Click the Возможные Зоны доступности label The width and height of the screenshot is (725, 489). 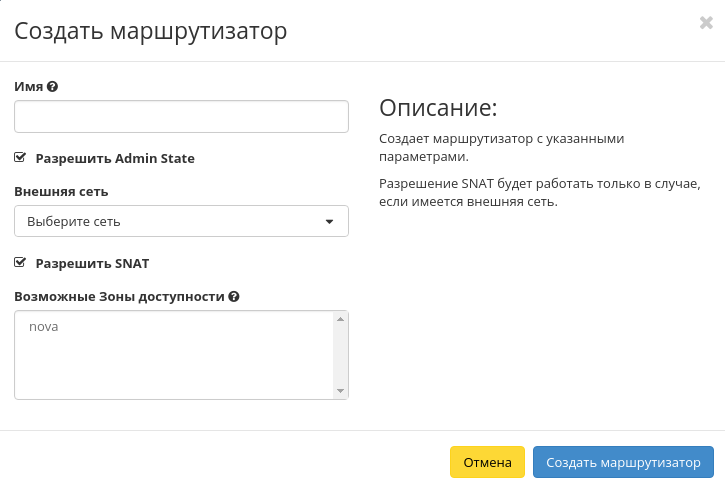[119, 297]
